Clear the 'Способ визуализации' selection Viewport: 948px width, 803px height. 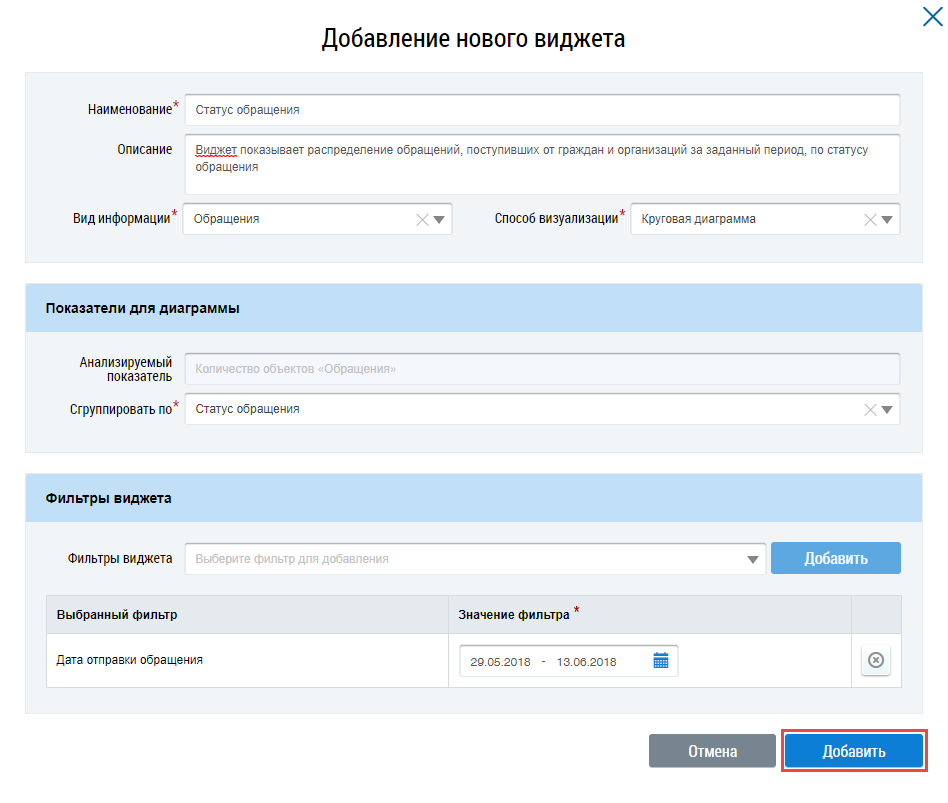tap(870, 220)
